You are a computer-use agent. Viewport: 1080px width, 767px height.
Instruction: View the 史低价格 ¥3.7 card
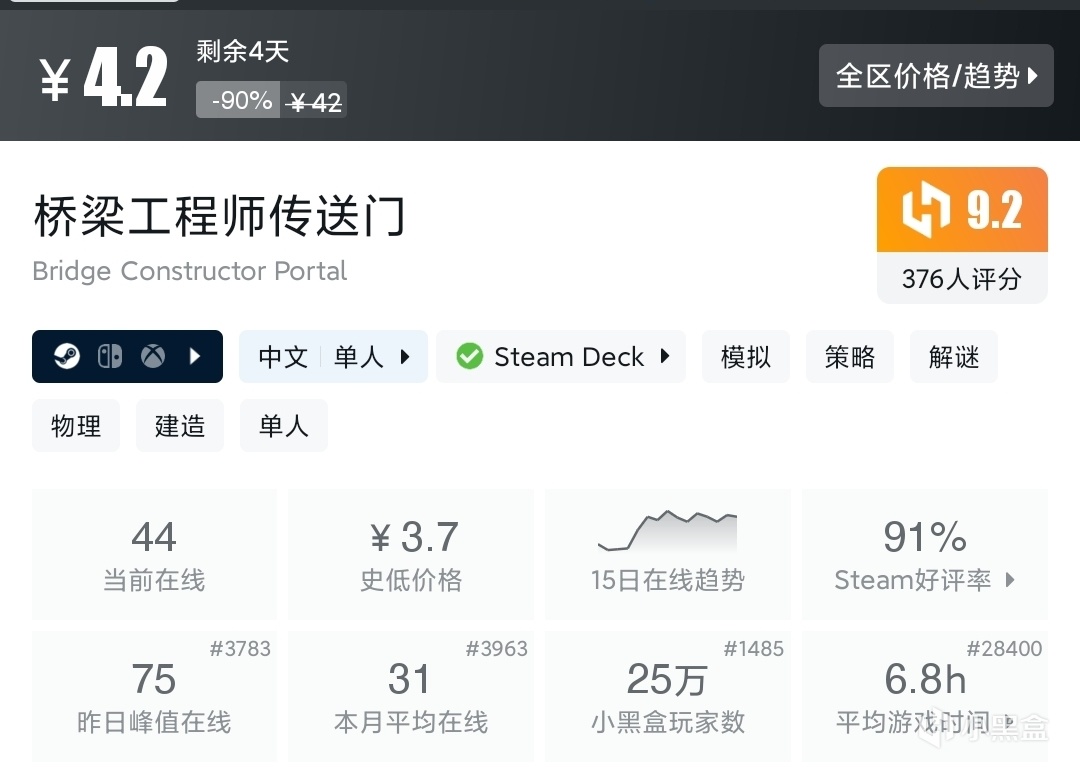click(x=411, y=554)
